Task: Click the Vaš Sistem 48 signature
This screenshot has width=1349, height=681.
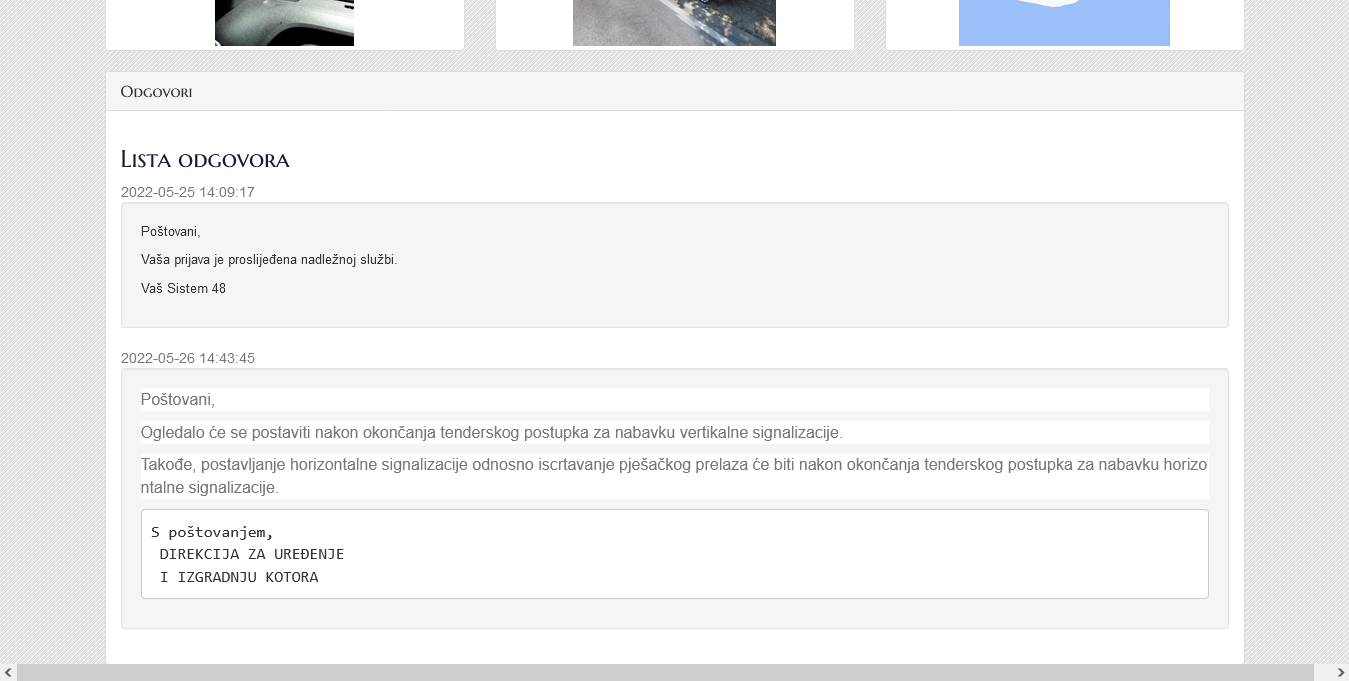Action: coord(183,288)
